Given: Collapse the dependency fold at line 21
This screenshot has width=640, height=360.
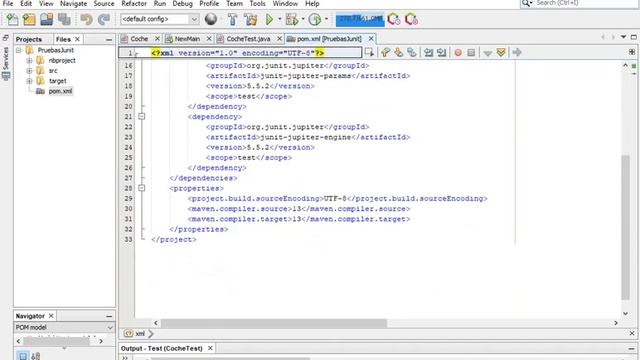Looking at the screenshot, I should [142, 117].
